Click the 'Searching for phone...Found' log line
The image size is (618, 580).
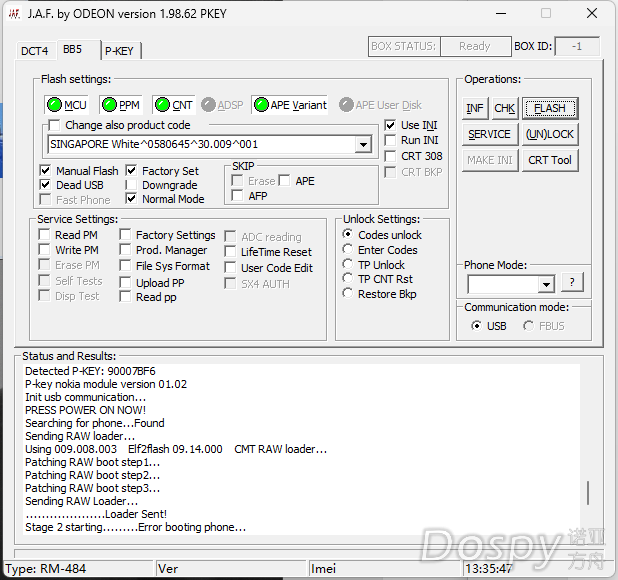click(95, 423)
